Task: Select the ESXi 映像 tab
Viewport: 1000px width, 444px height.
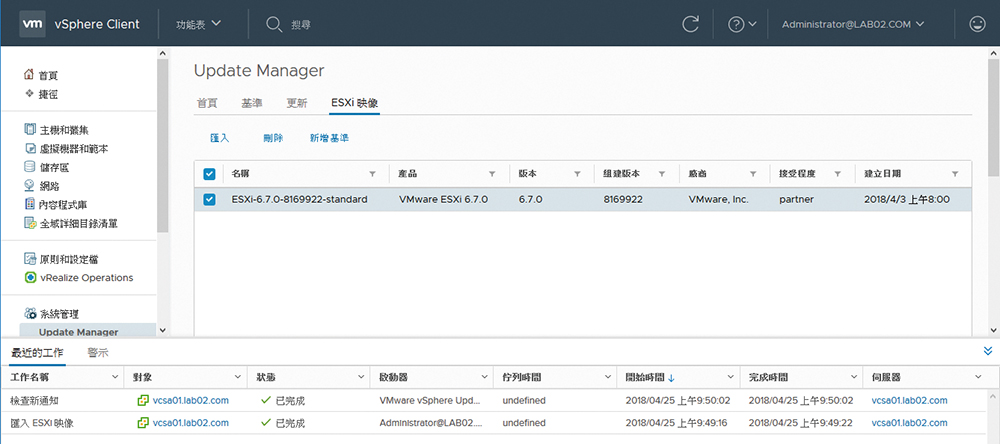Action: pyautogui.click(x=355, y=103)
